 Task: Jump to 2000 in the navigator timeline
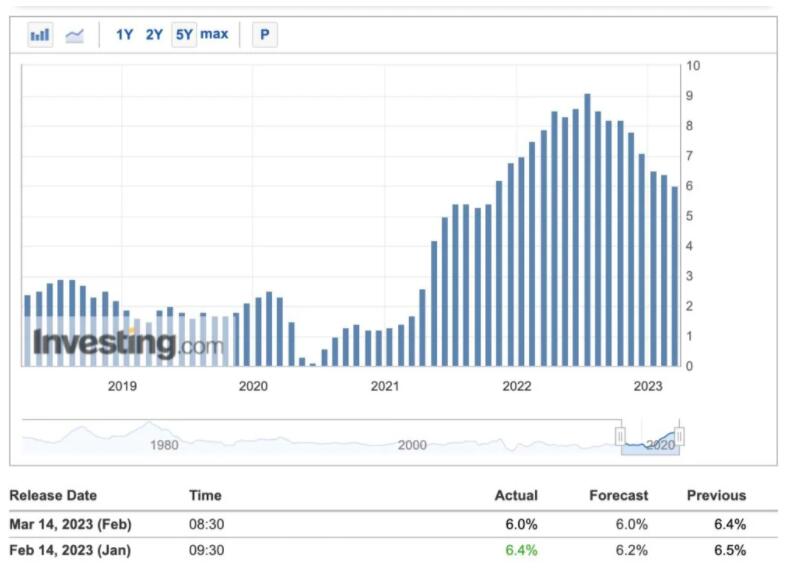click(412, 445)
